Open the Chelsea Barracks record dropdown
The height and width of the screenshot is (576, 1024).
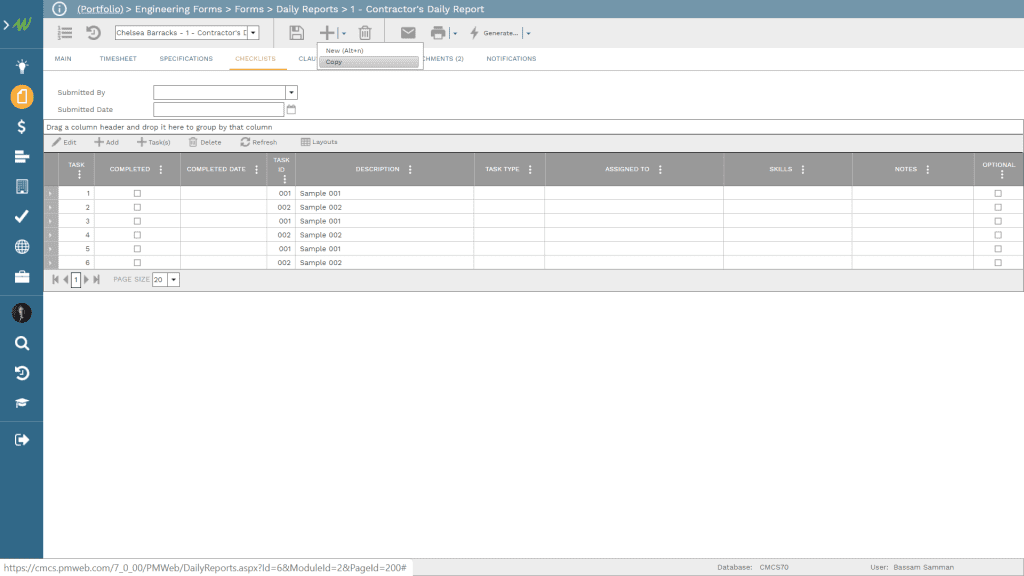pos(253,33)
